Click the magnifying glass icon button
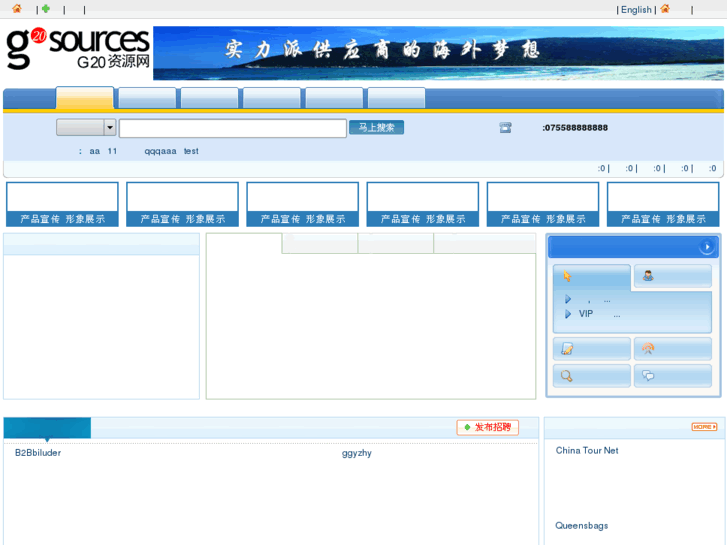Viewport: 727px width, 545px height. coord(592,376)
